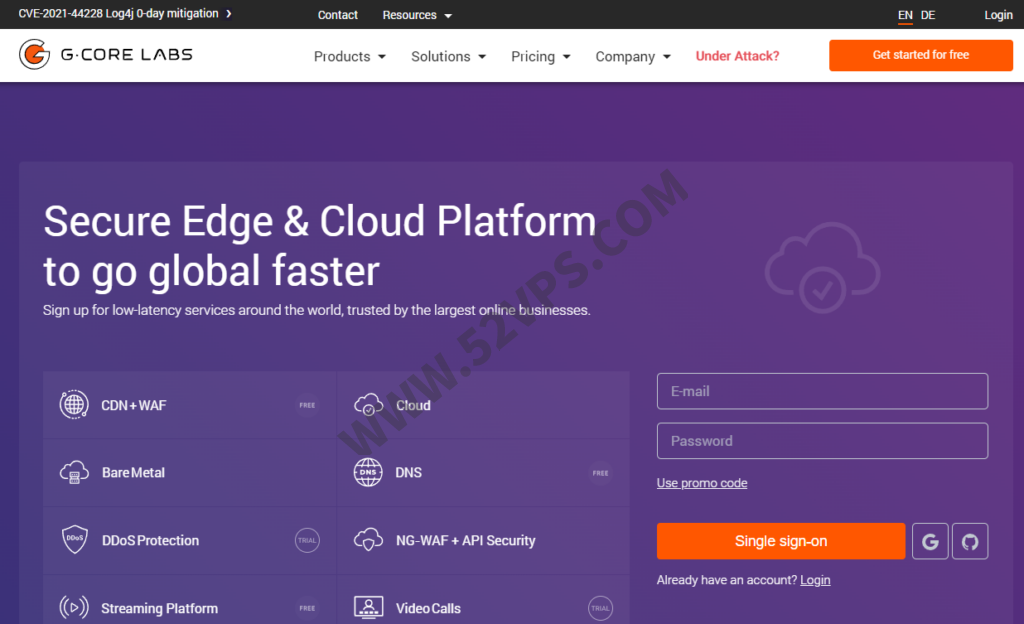The width and height of the screenshot is (1024, 624).
Task: Click Get started for free button
Action: pos(921,55)
